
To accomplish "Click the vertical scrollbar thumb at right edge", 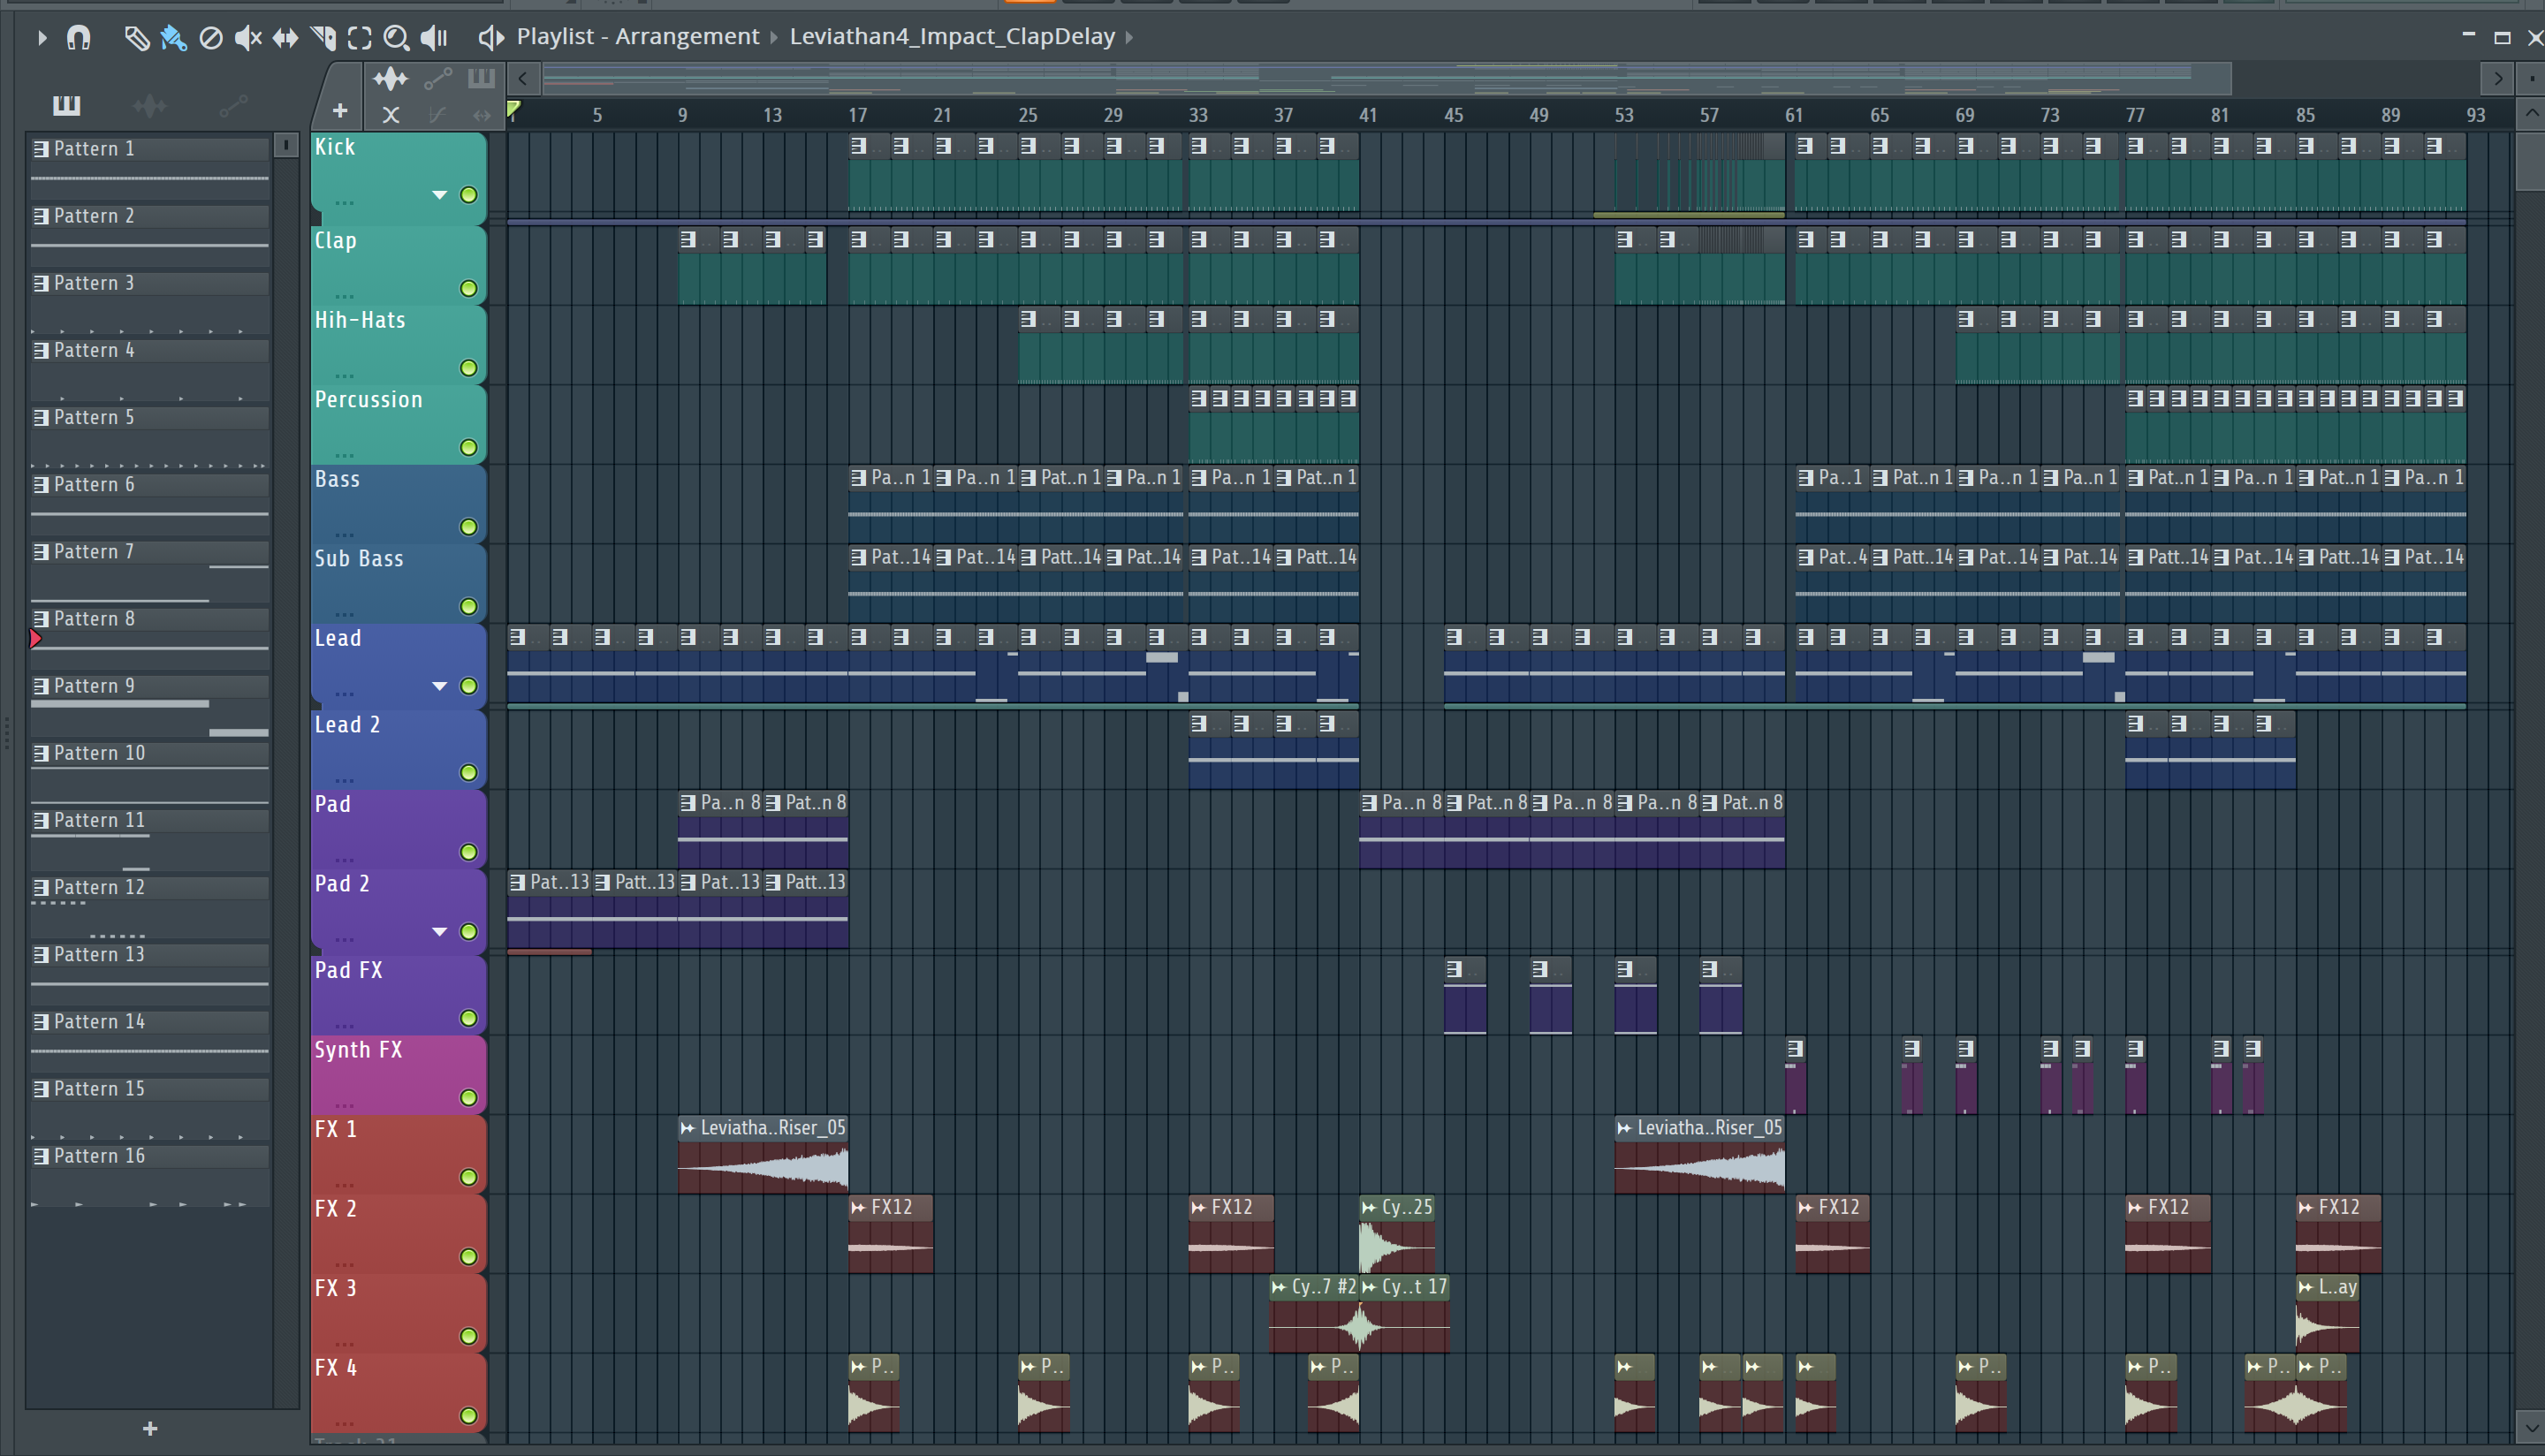I will pos(2531,160).
